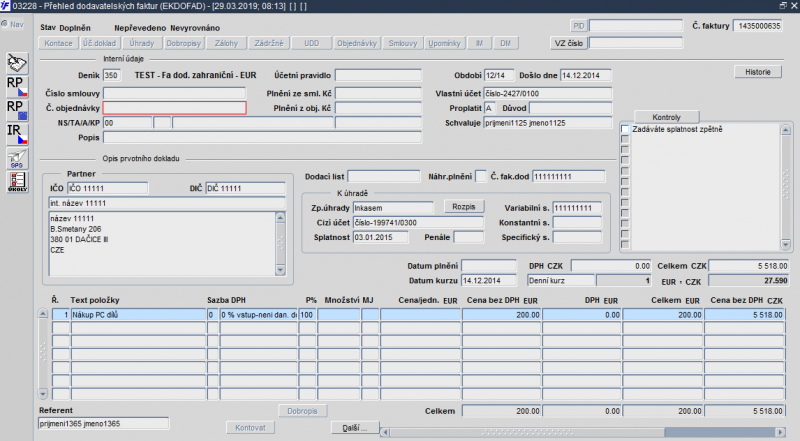This screenshot has width=800, height=441.
Task: Click the UDD button
Action: click(x=312, y=43)
